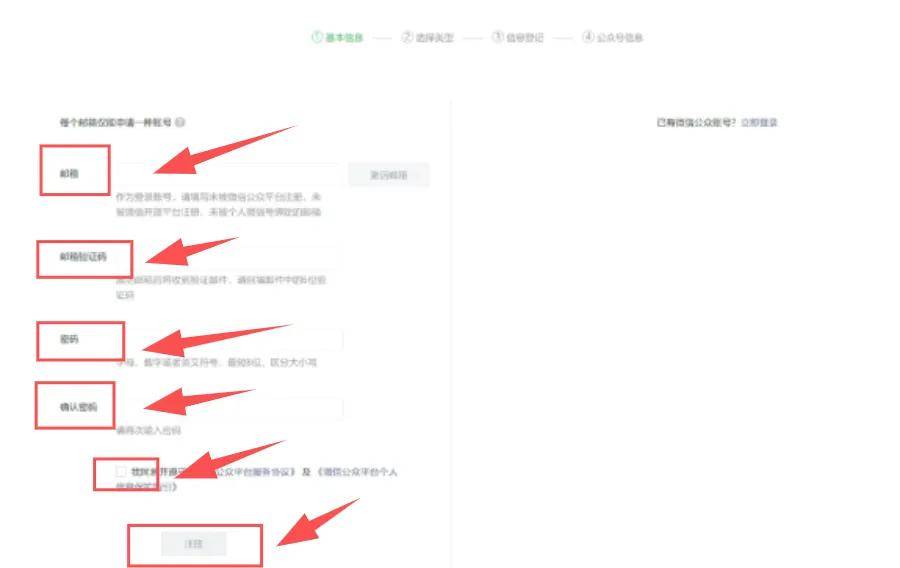Screen dimensions: 900x568
Task: Click the help icon beside 每个邮箱仅能申请一种帐号
Action: coord(180,122)
